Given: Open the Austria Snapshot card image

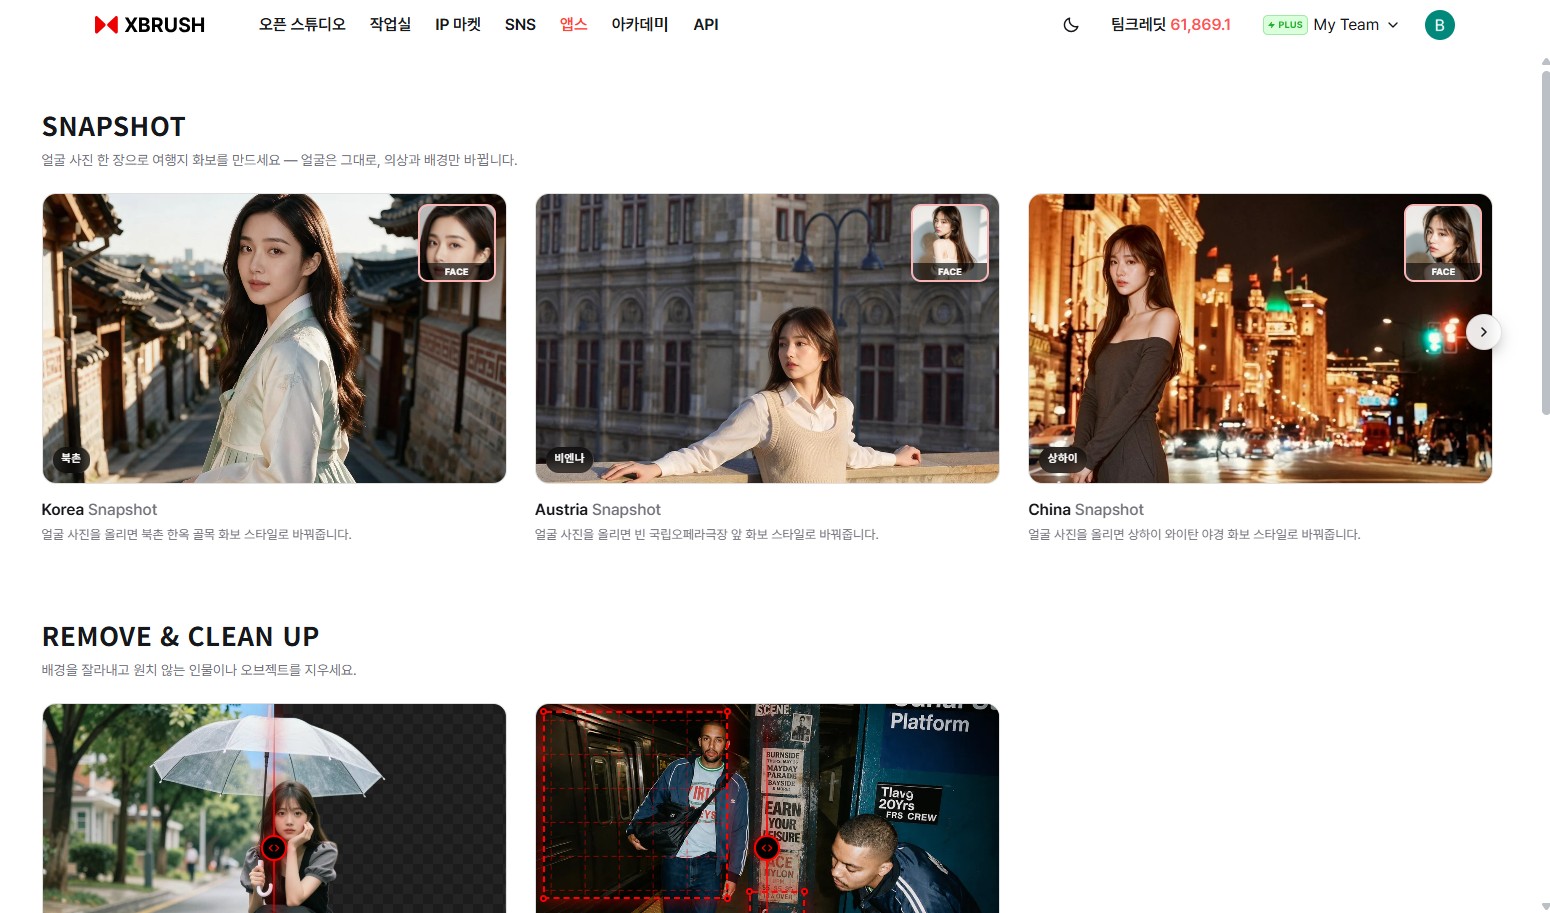Looking at the screenshot, I should (767, 338).
